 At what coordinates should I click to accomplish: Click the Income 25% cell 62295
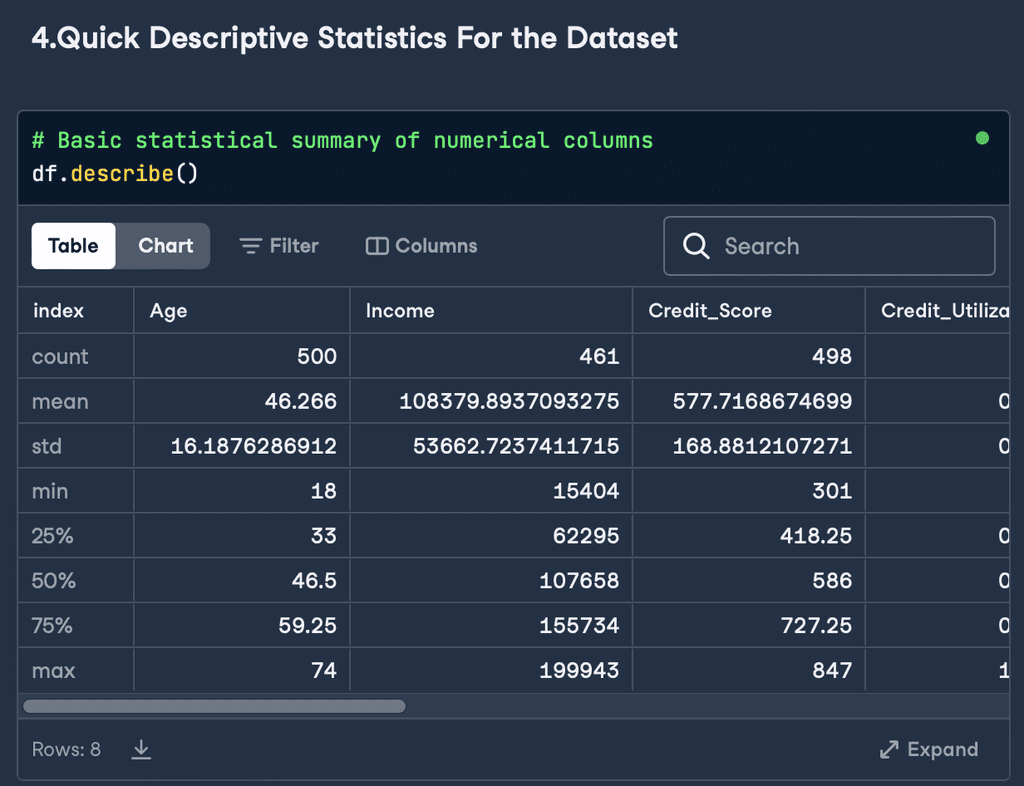coord(491,536)
